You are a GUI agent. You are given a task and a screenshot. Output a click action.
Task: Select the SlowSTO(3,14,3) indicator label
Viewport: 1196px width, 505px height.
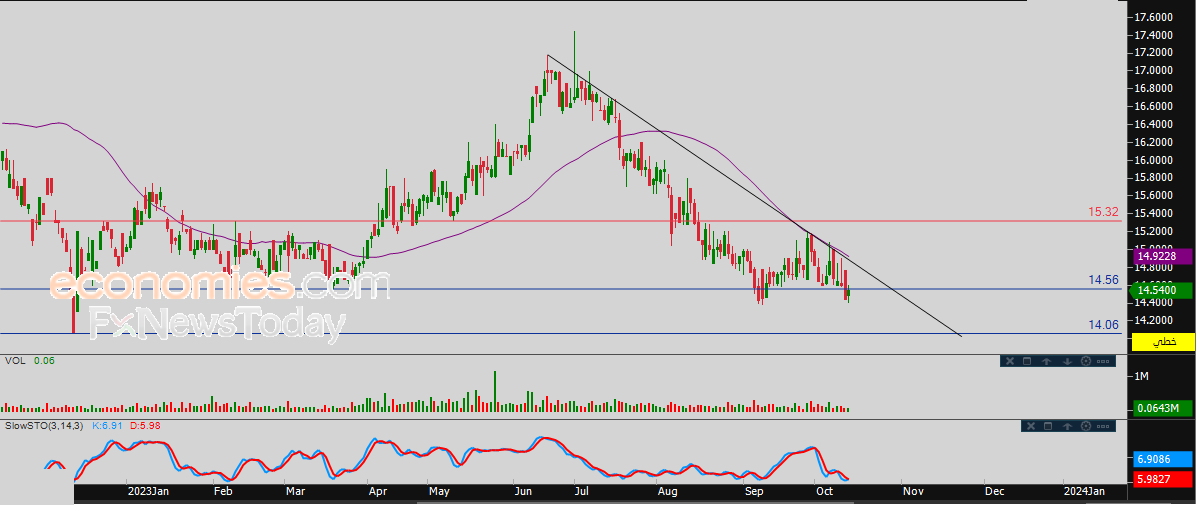coord(44,426)
